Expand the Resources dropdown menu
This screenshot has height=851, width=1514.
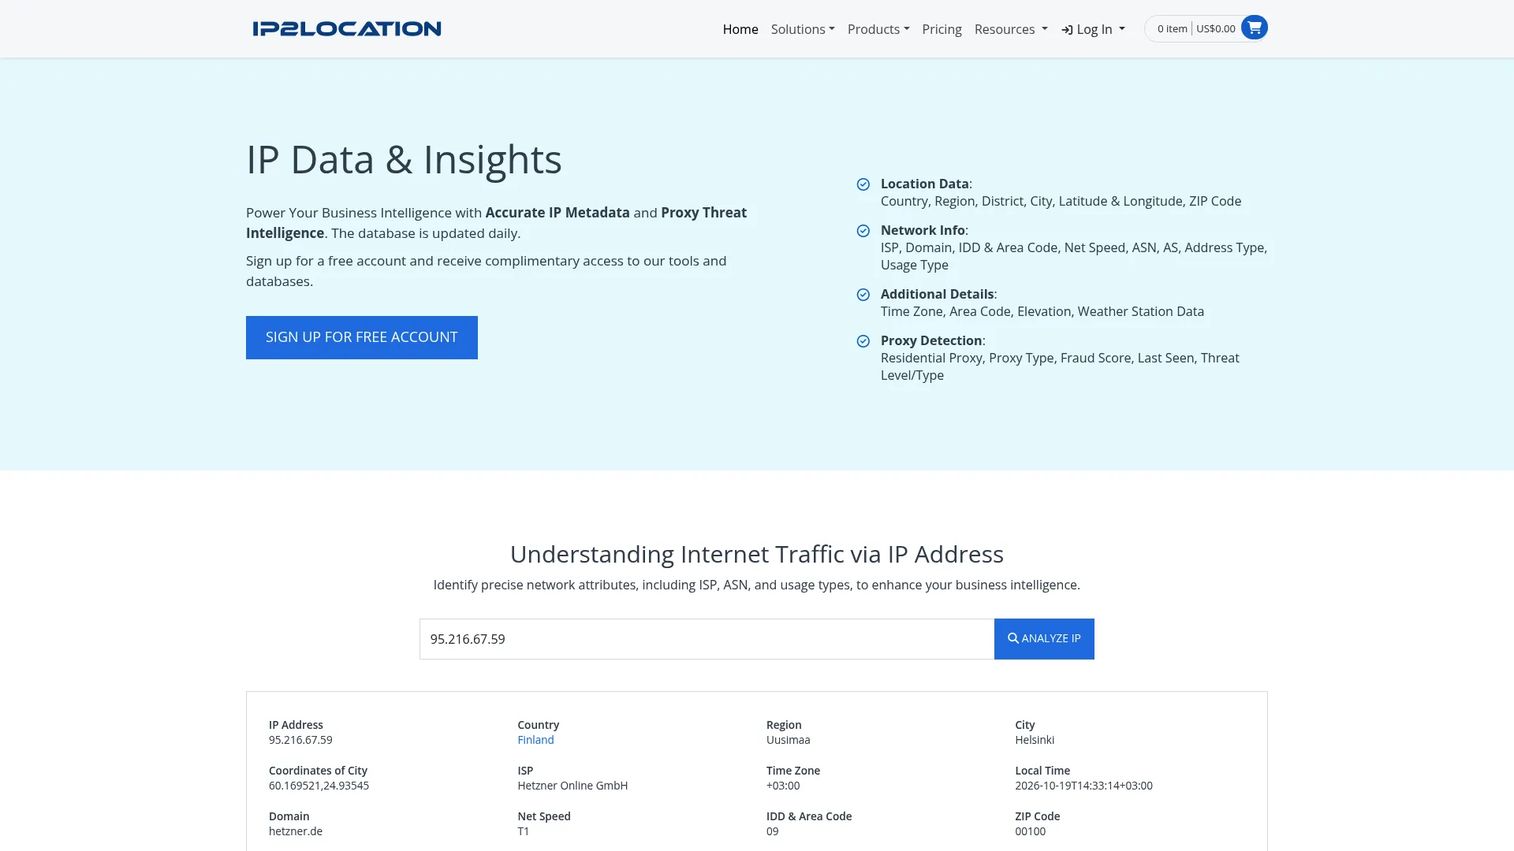pos(1011,29)
